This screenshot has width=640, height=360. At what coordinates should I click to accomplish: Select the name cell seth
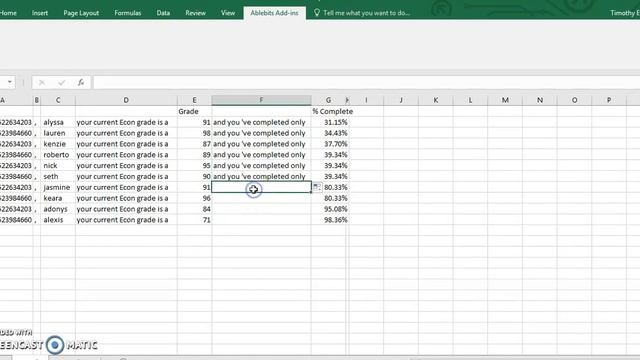(x=58, y=176)
